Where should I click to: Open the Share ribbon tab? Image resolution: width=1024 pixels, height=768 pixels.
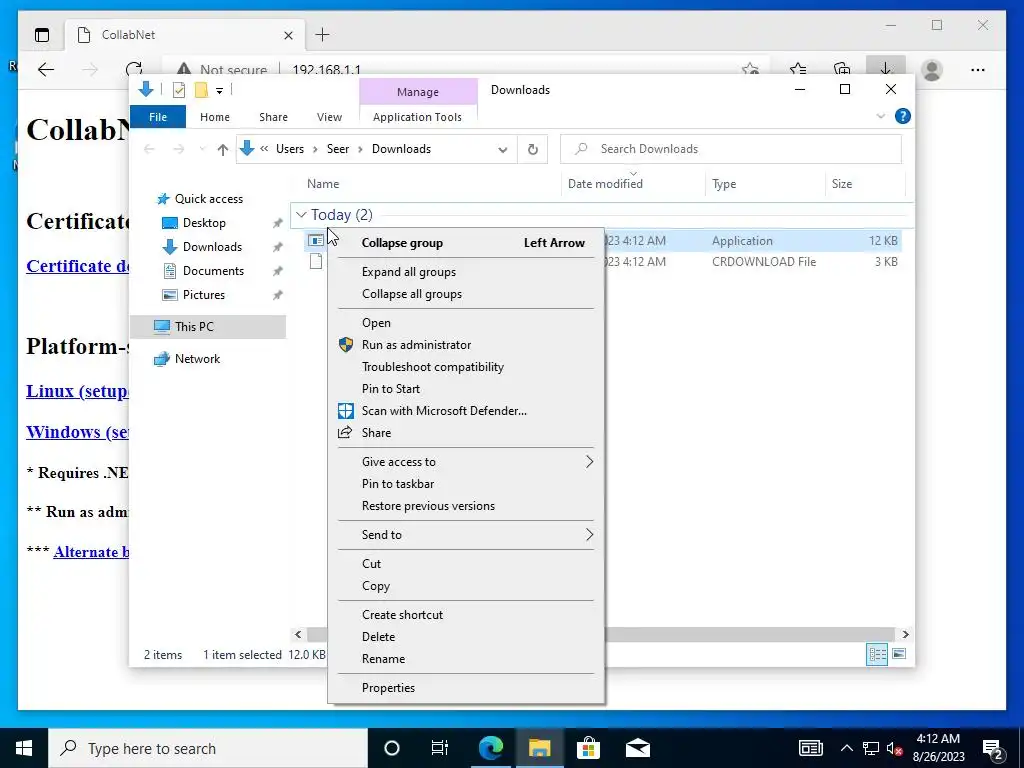click(x=273, y=117)
